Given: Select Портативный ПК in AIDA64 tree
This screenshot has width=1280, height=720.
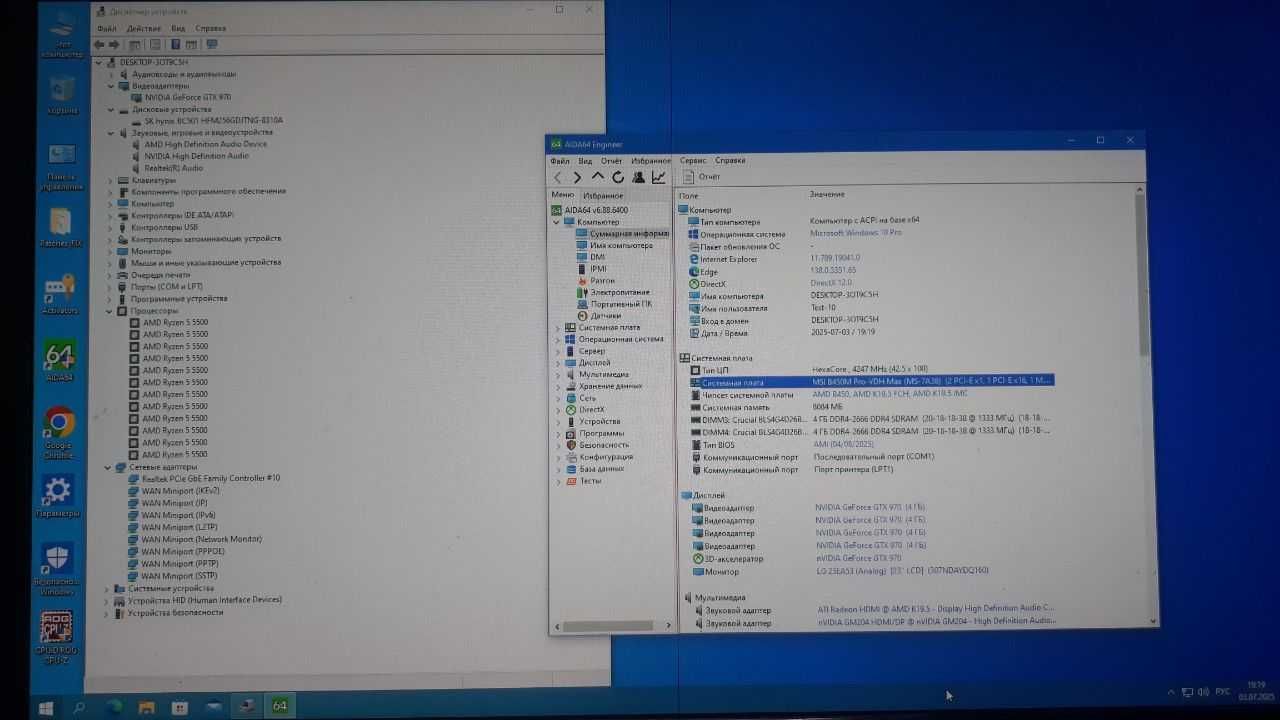Looking at the screenshot, I should coord(621,304).
